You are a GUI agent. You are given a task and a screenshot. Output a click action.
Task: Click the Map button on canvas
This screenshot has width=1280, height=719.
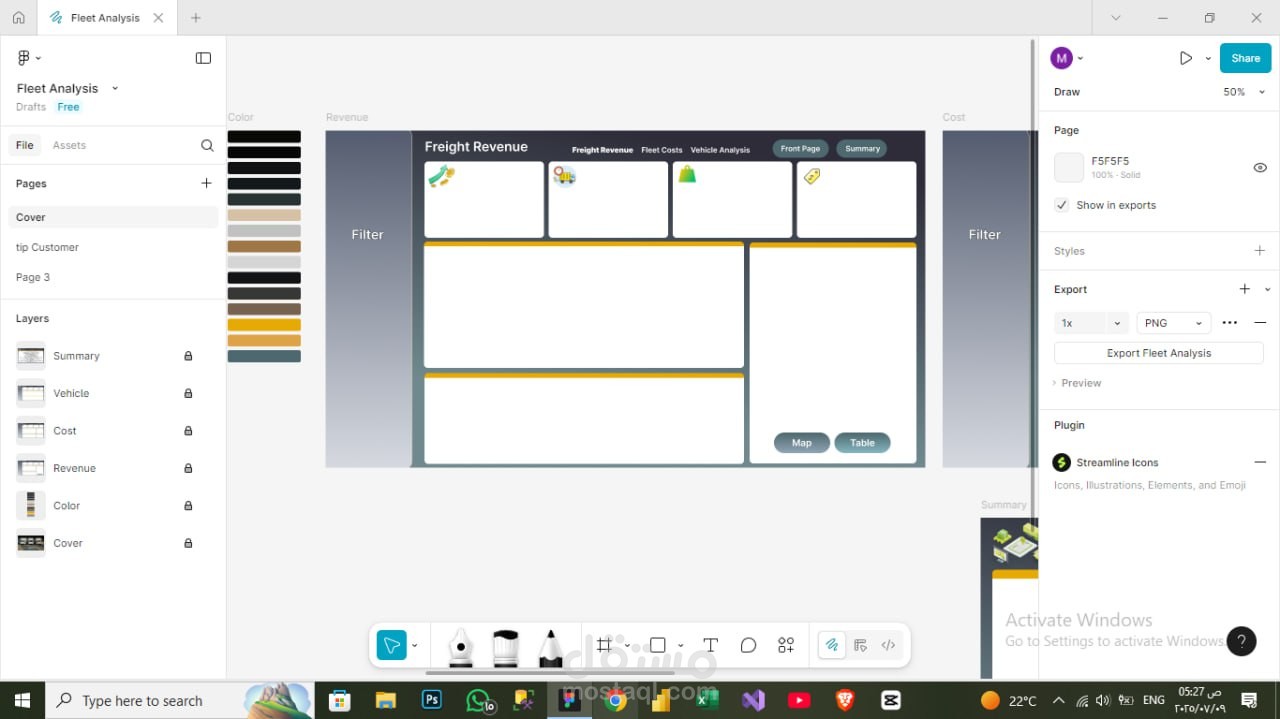[x=802, y=443]
